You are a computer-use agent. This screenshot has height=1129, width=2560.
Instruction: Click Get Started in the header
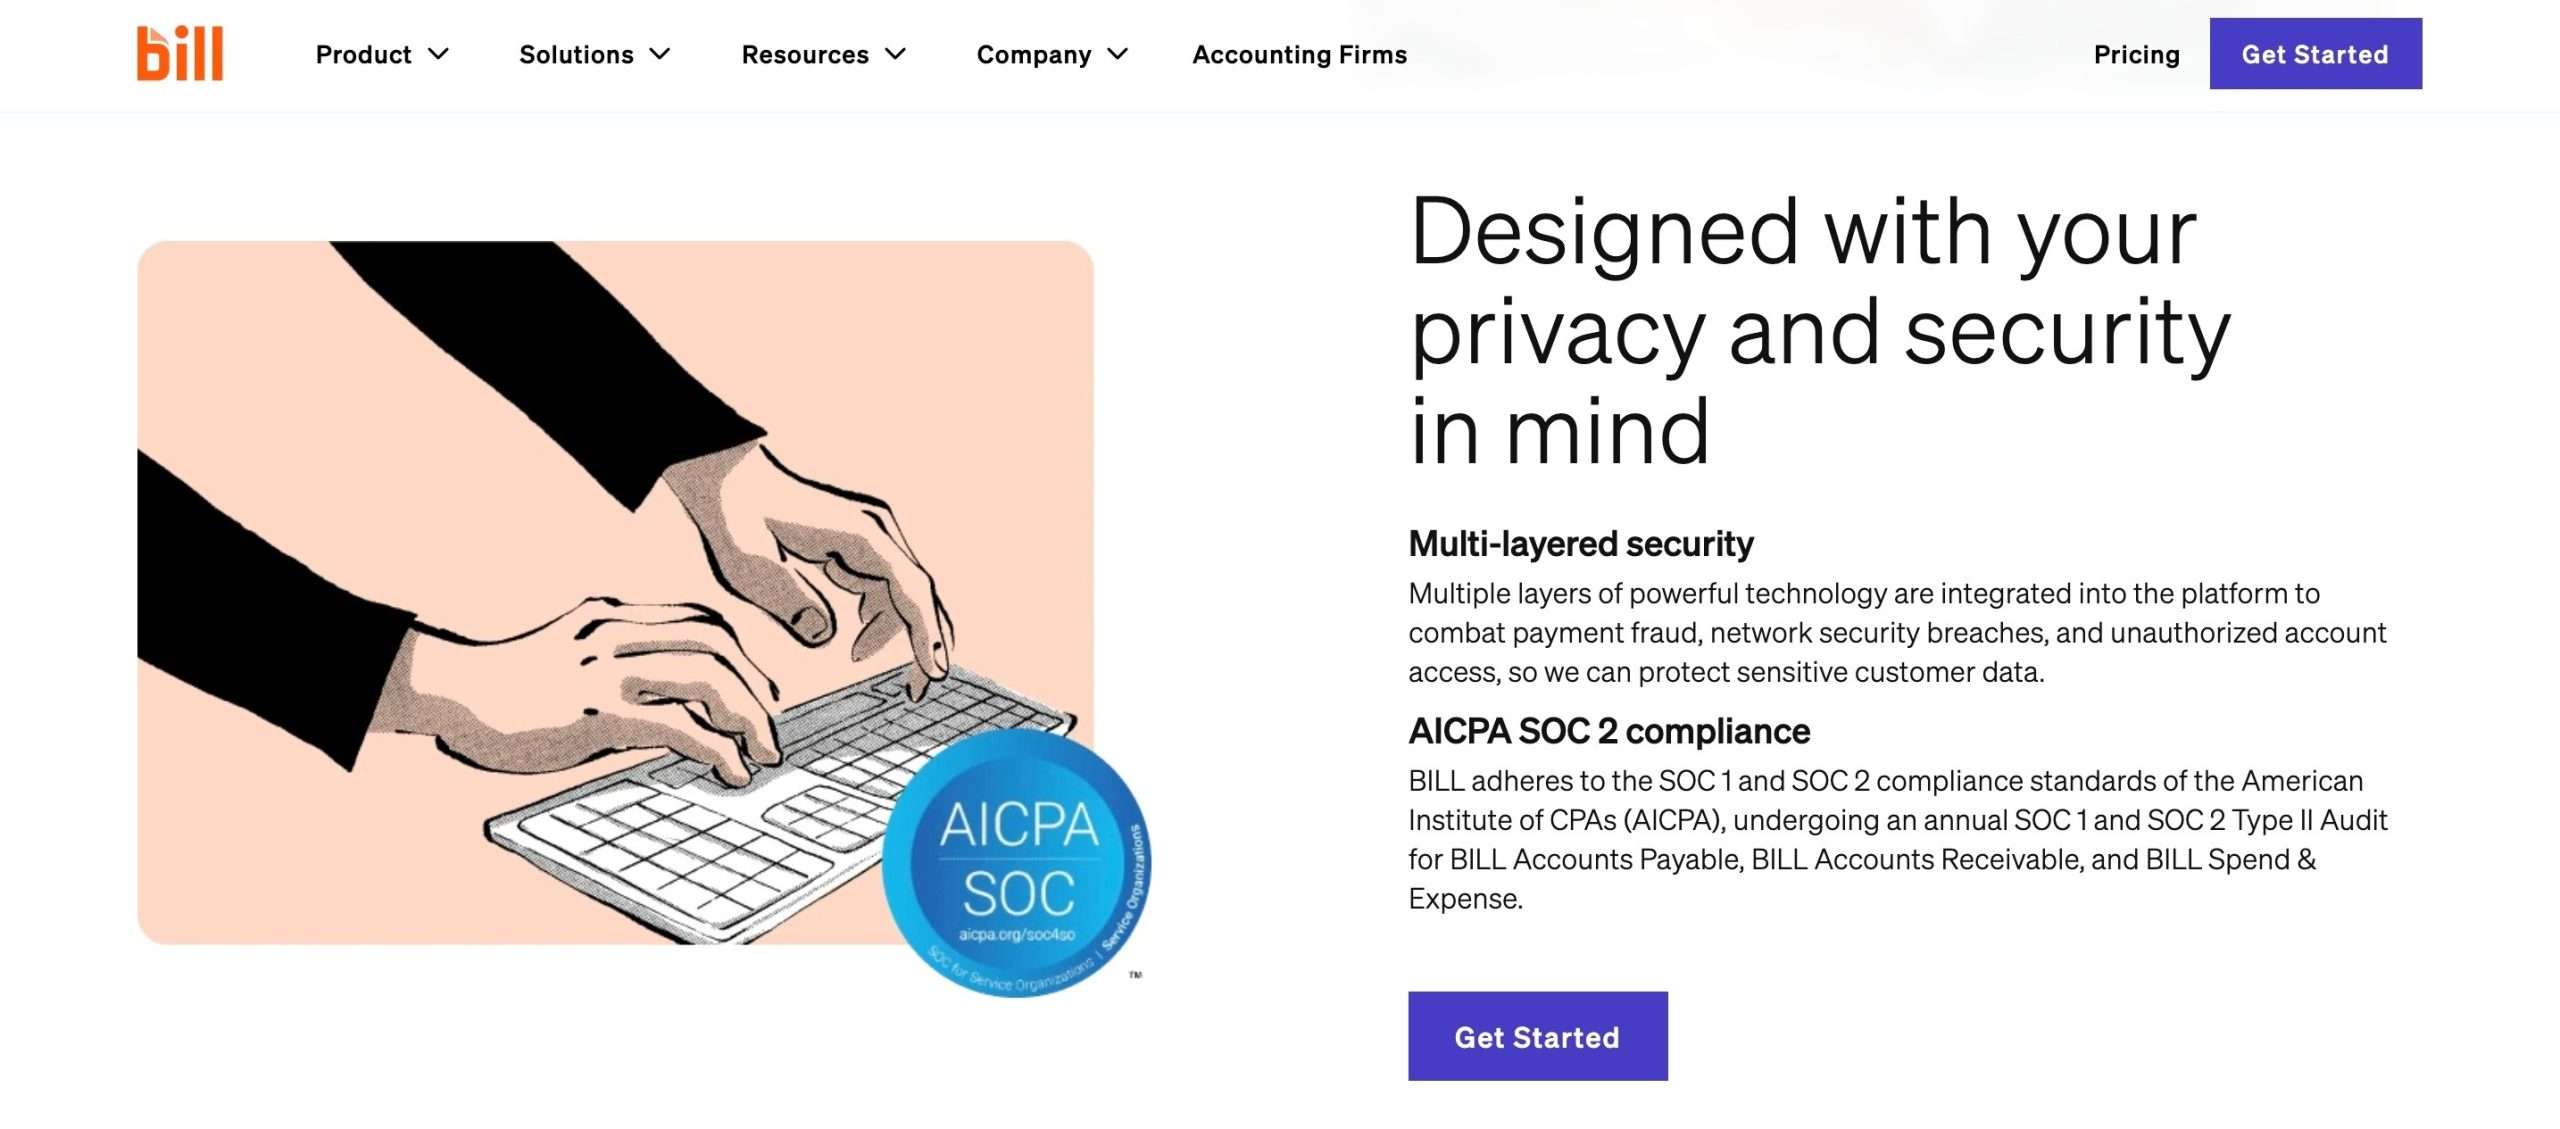tap(2315, 54)
